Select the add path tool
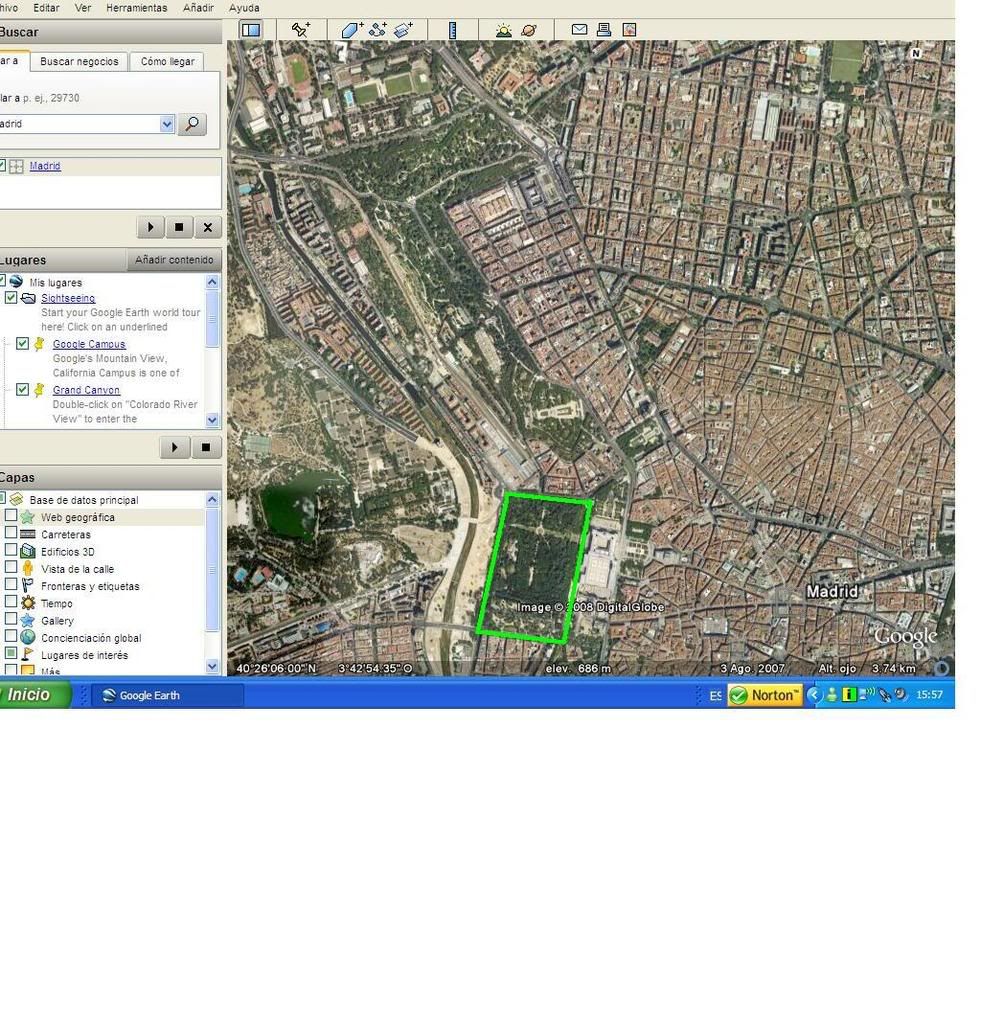Screen dimensions: 981x1024 [x=377, y=30]
